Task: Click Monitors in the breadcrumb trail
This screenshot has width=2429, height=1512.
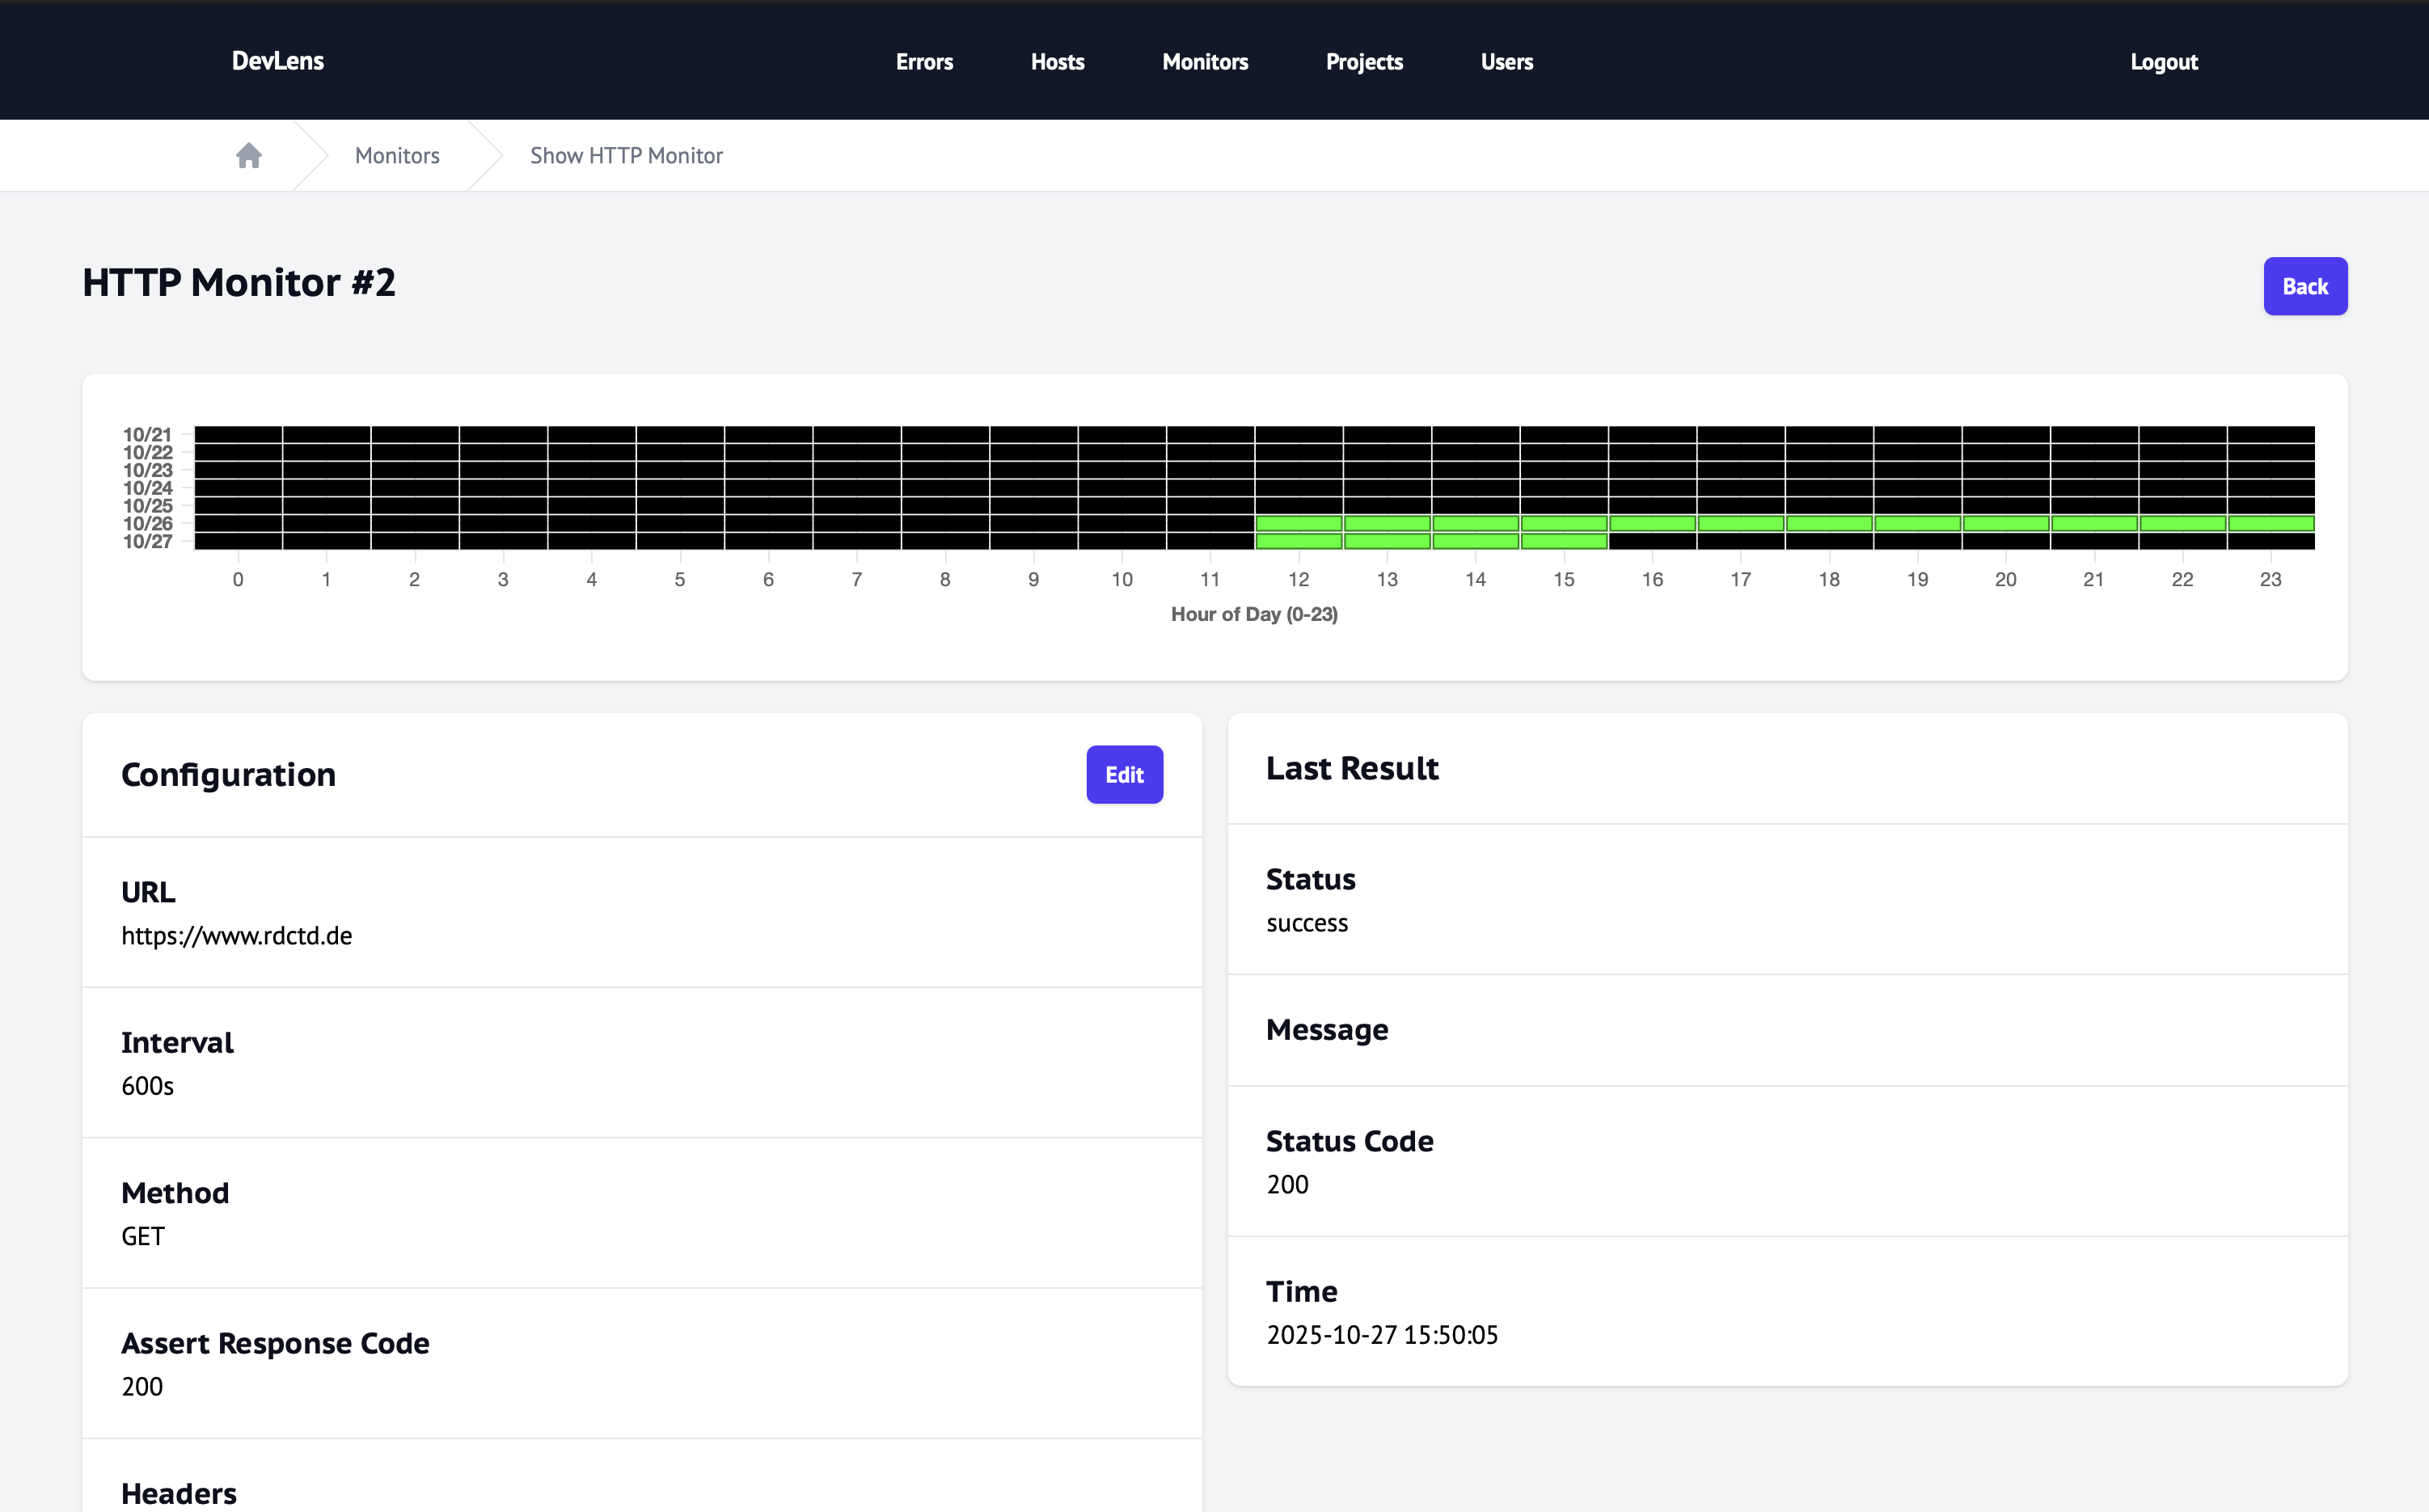Action: pos(396,155)
